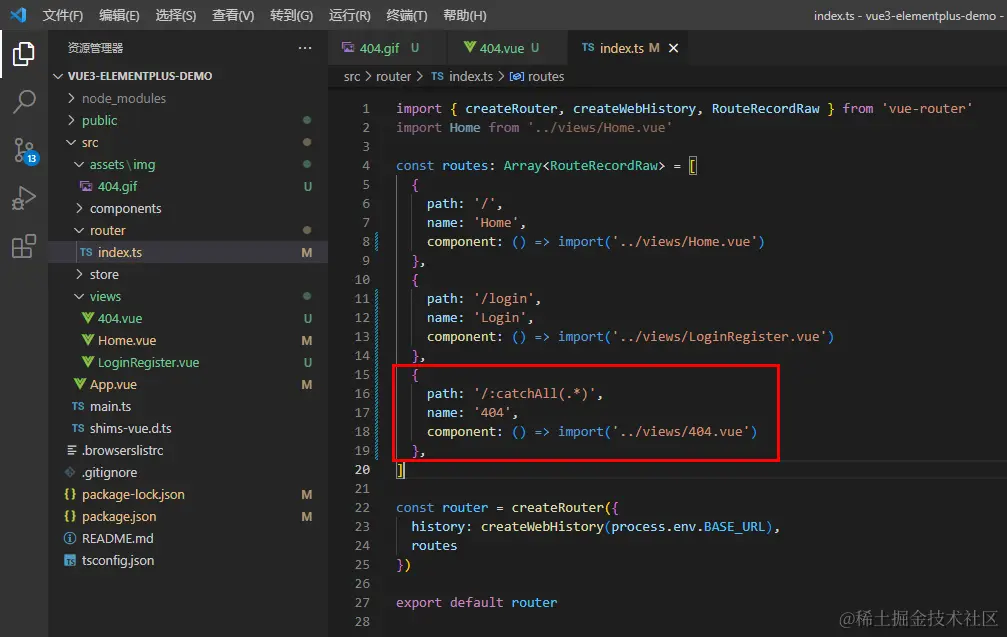Open the Run and Debug view
The image size is (1007, 637).
[x=24, y=198]
